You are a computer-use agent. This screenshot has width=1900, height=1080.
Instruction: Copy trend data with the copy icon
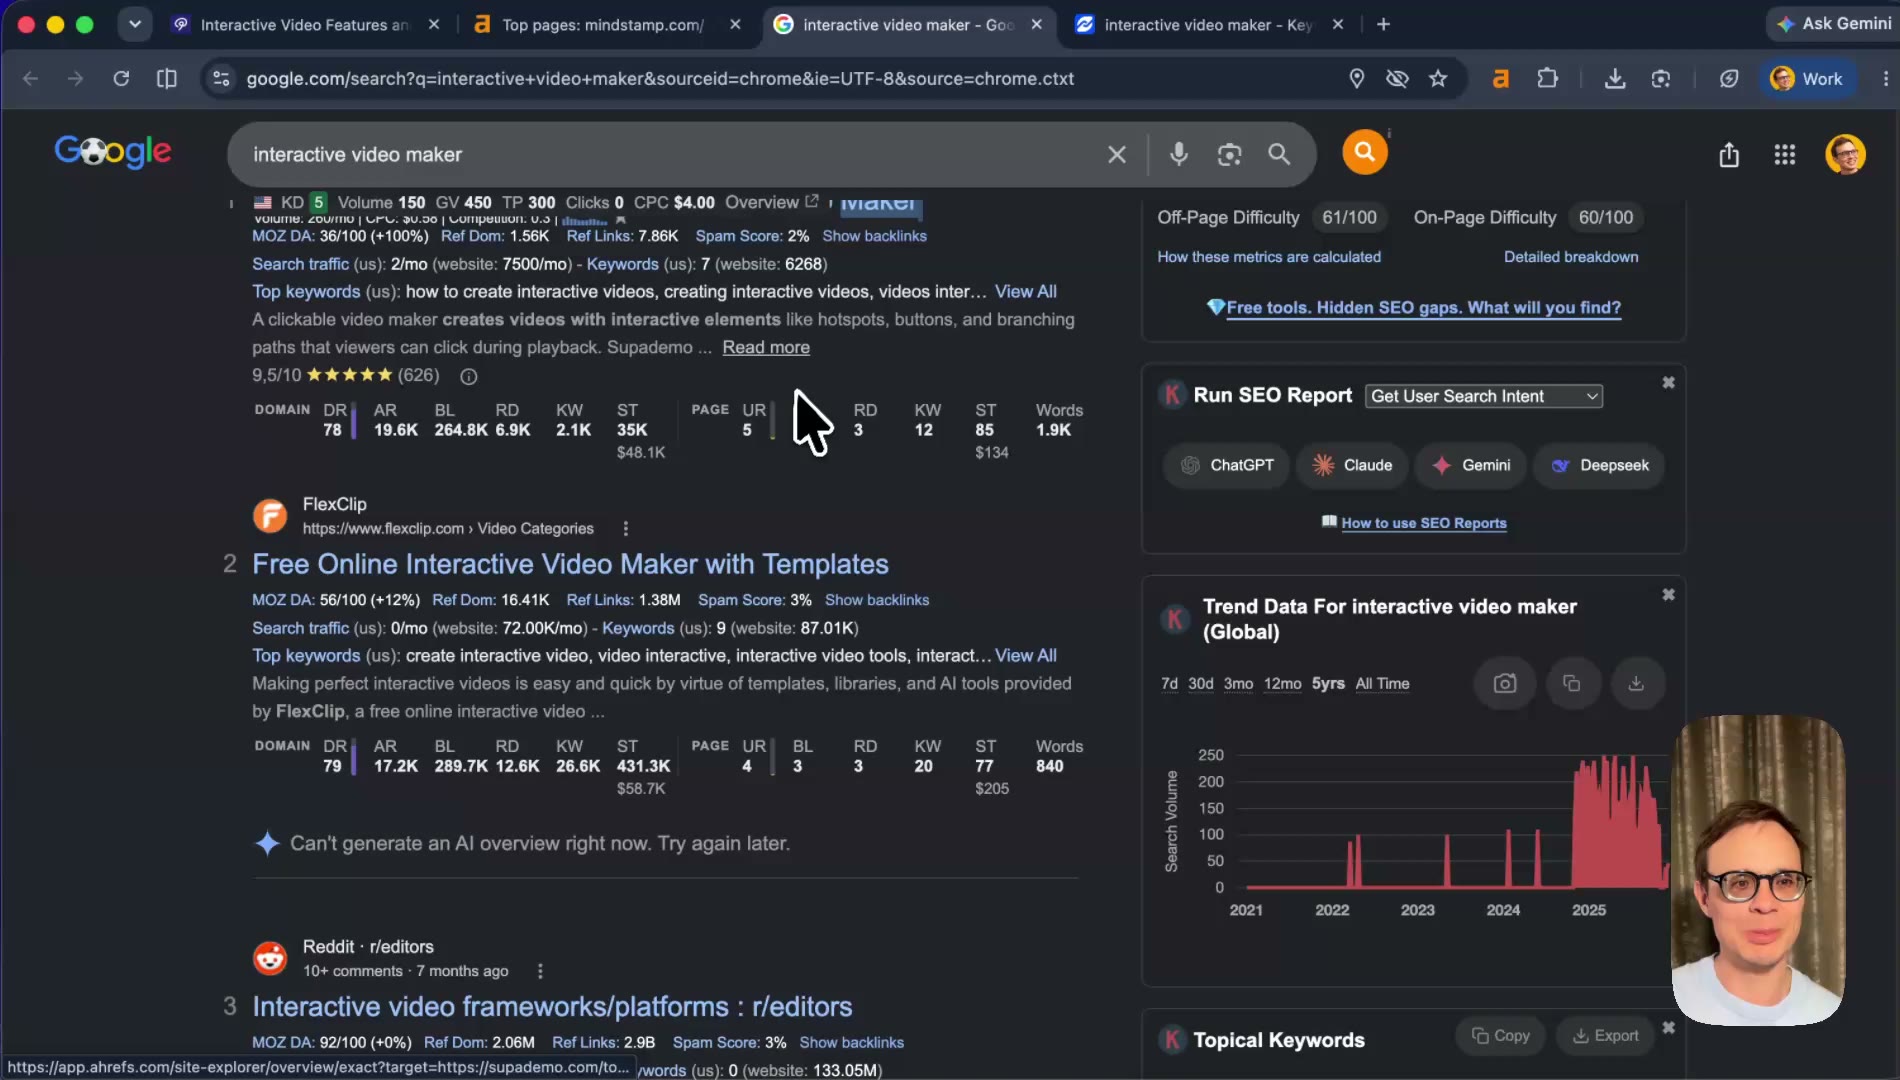pyautogui.click(x=1571, y=684)
